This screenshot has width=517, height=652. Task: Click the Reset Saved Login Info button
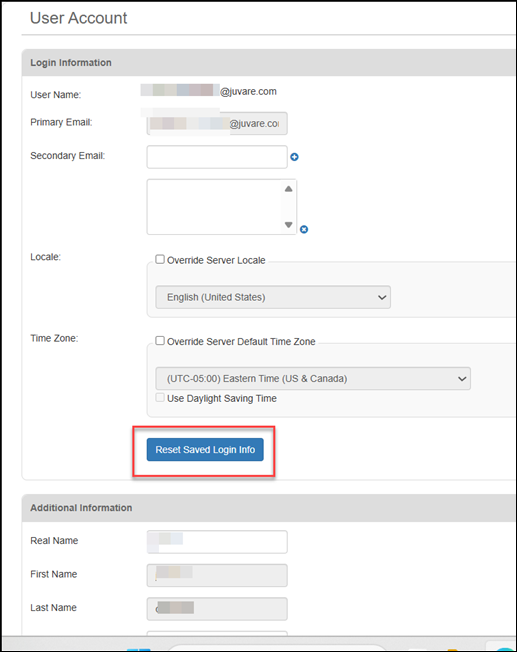[205, 449]
